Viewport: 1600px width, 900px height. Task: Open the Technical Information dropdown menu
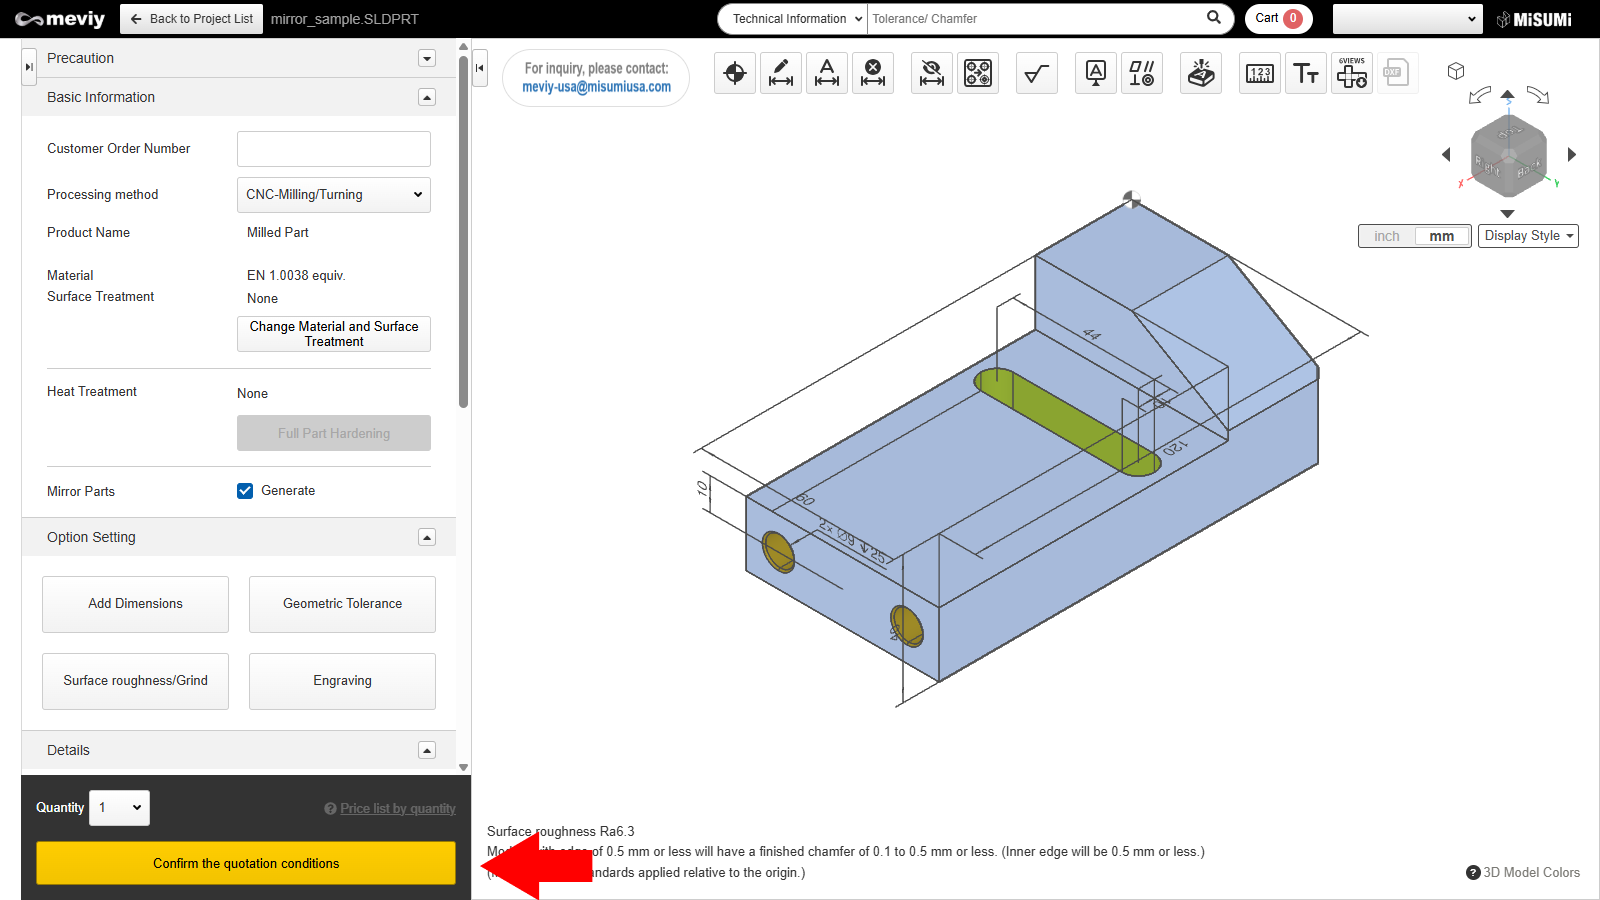click(793, 19)
